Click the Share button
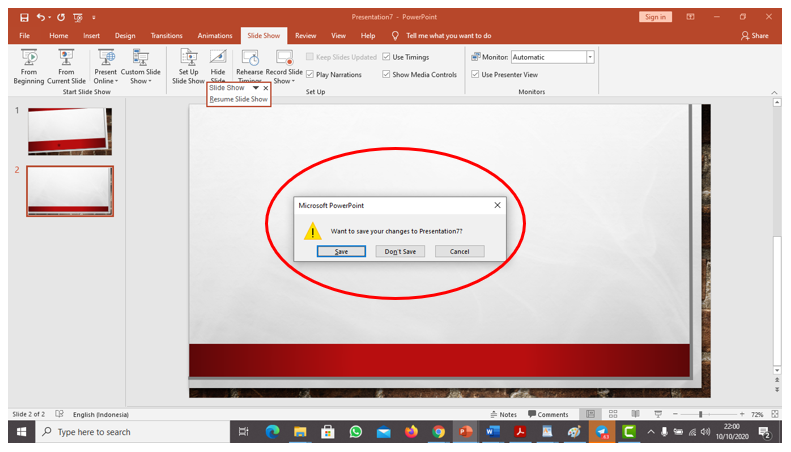This screenshot has height=452, width=791. tap(755, 36)
